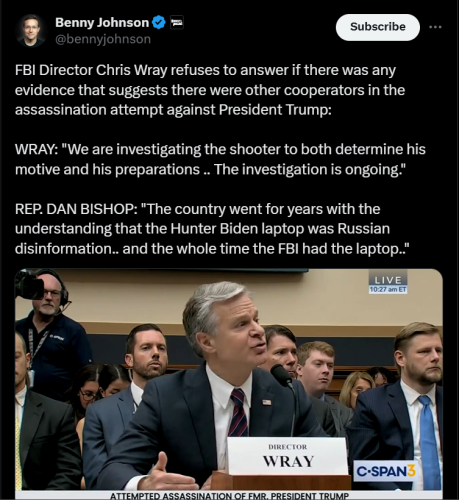Click the affiliate badge beside the checkmark
This screenshot has height=500, width=459.
pyautogui.click(x=177, y=23)
